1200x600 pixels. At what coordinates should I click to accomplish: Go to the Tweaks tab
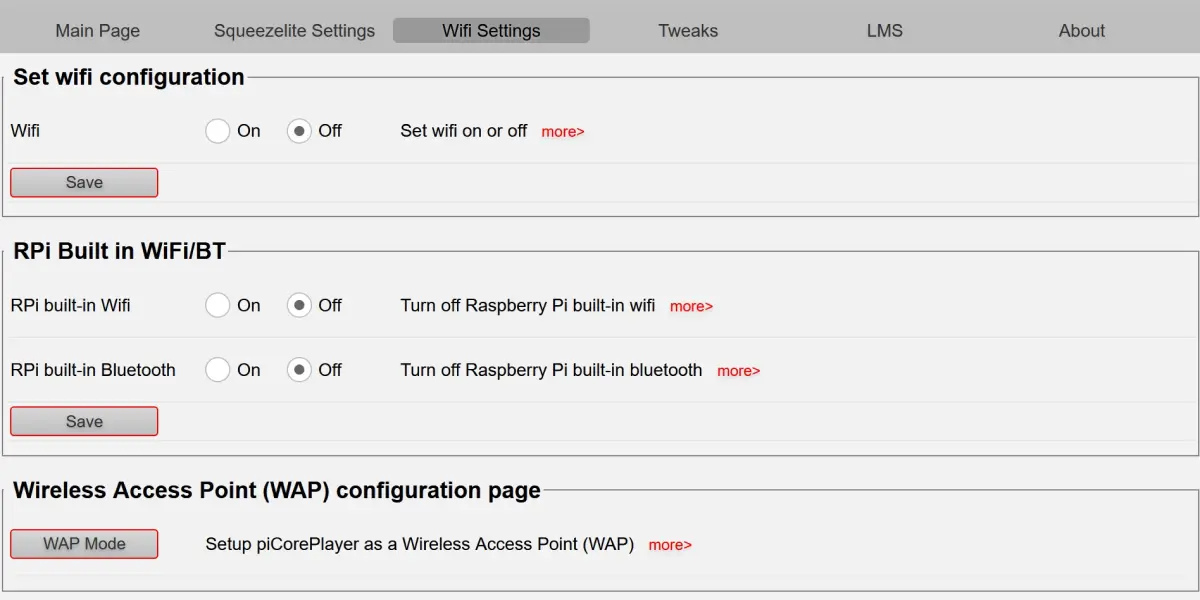pos(688,31)
